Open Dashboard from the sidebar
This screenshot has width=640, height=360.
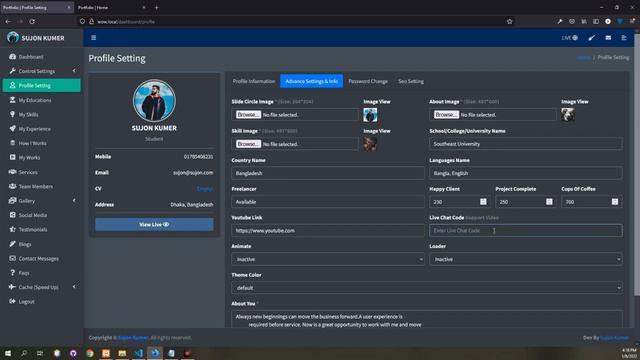pyautogui.click(x=41, y=57)
